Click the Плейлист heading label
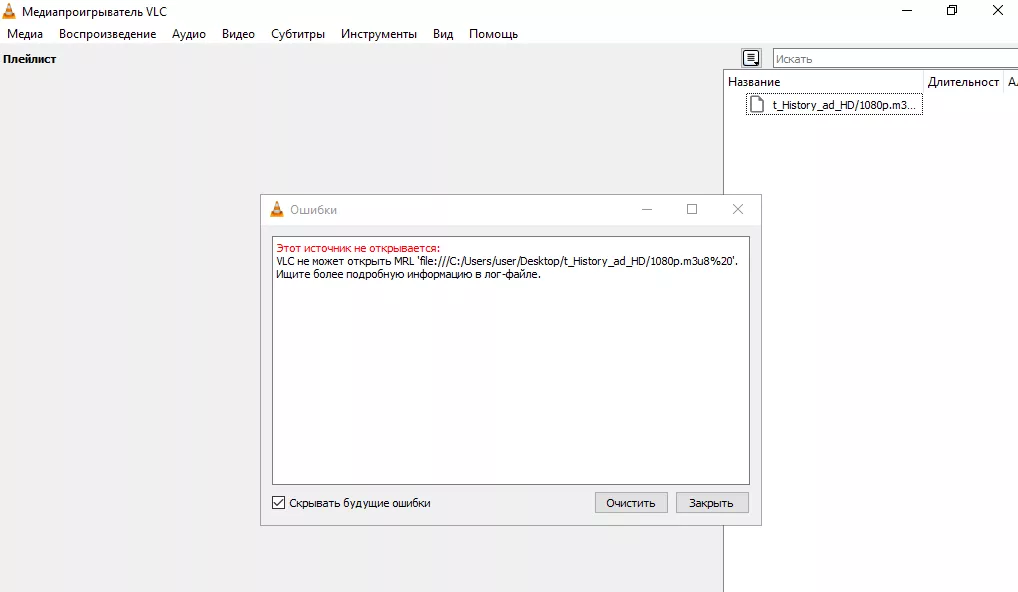The image size is (1018, 592). pyautogui.click(x=30, y=59)
